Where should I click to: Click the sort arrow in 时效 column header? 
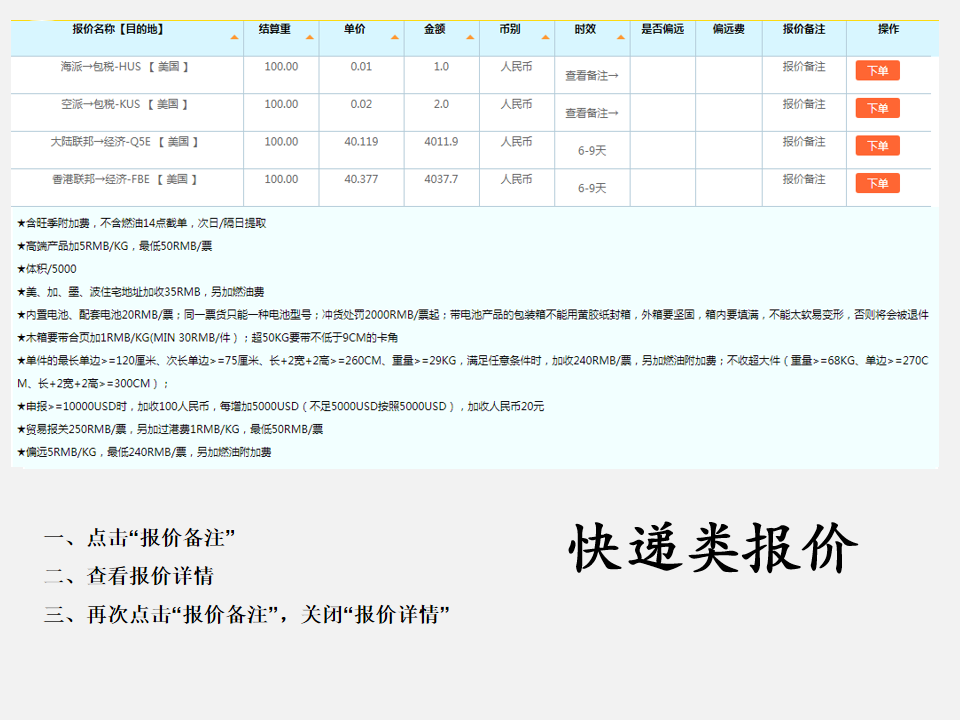[x=620, y=37]
